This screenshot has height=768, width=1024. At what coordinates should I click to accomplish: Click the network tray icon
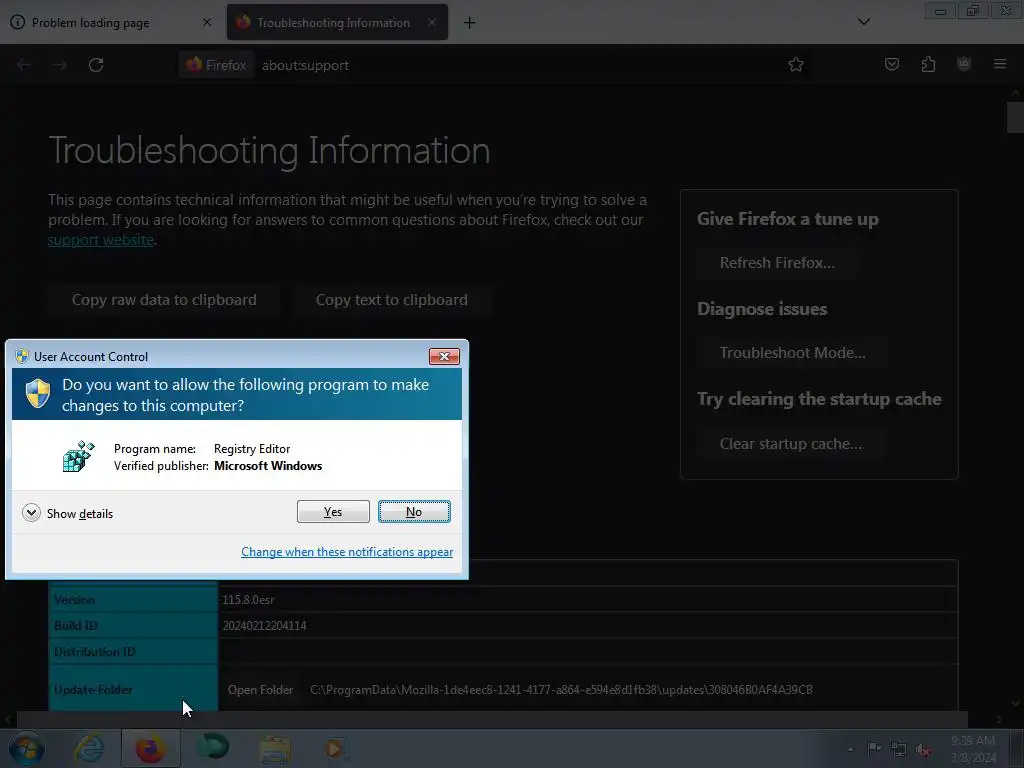click(x=899, y=750)
